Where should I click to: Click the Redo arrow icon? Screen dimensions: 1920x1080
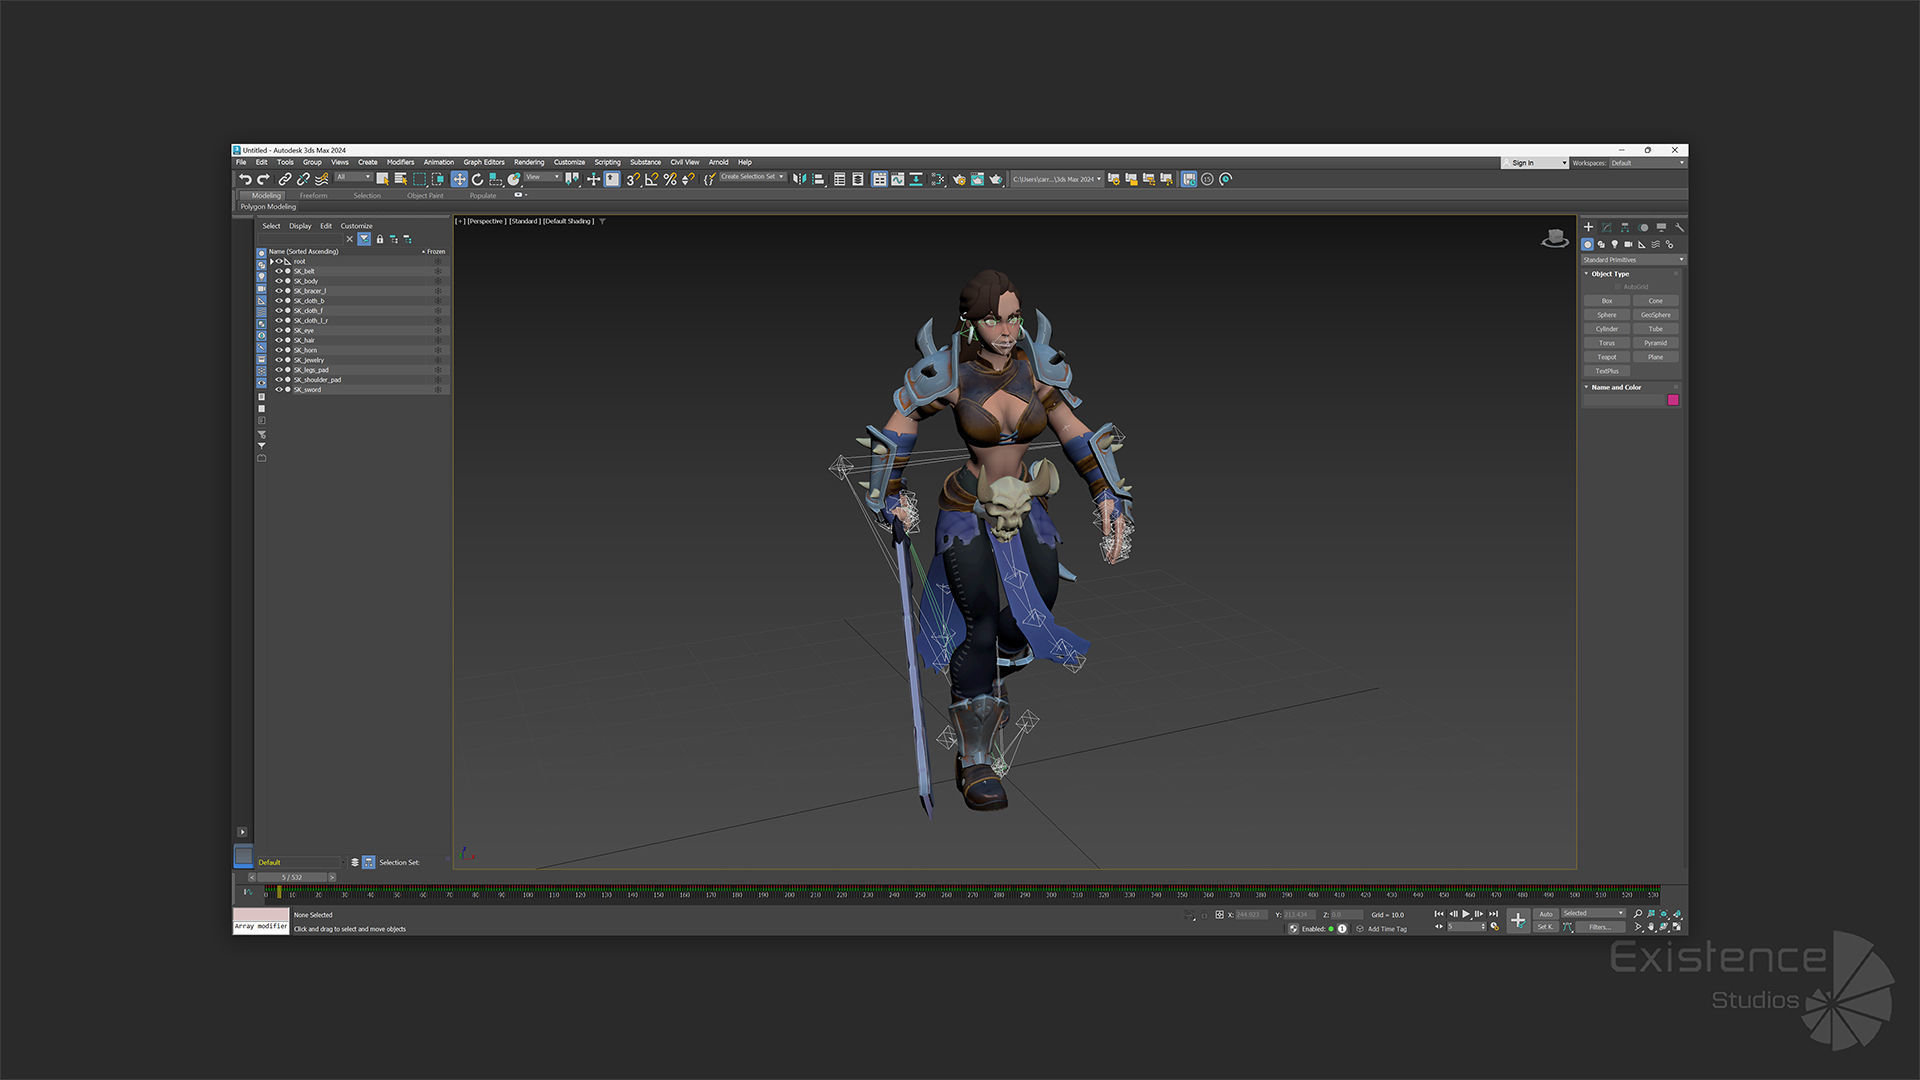click(263, 180)
